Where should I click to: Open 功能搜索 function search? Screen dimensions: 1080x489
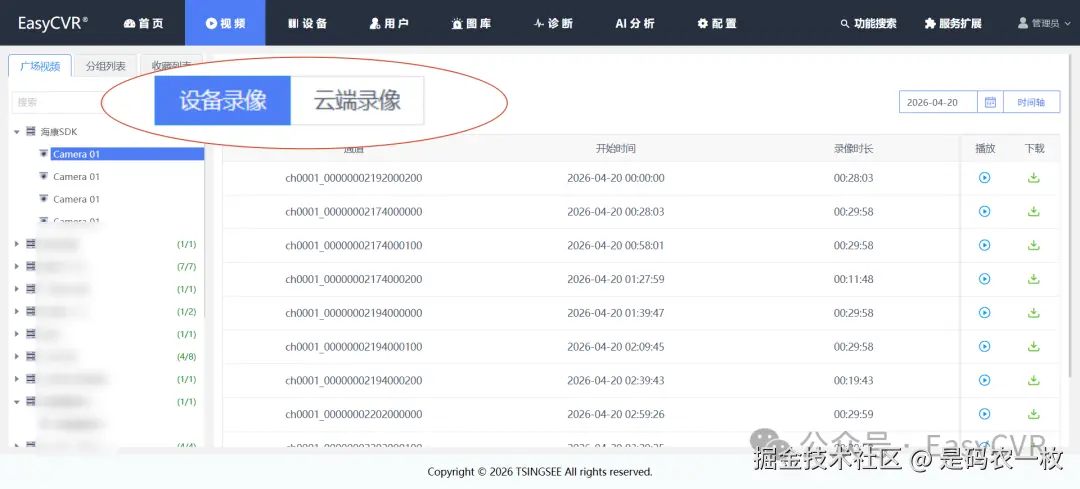pos(869,23)
